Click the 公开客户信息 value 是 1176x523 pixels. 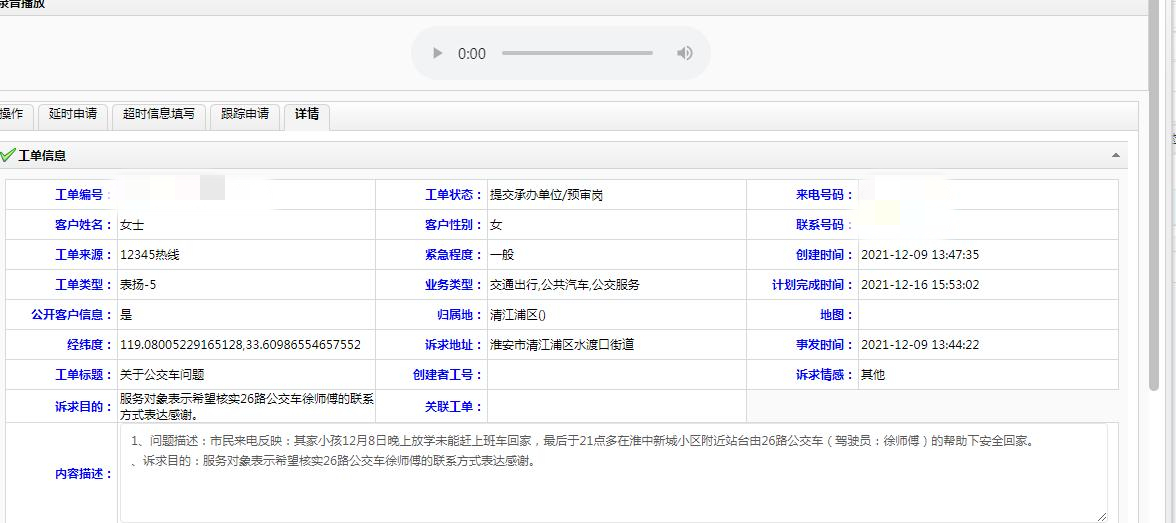coord(126,315)
